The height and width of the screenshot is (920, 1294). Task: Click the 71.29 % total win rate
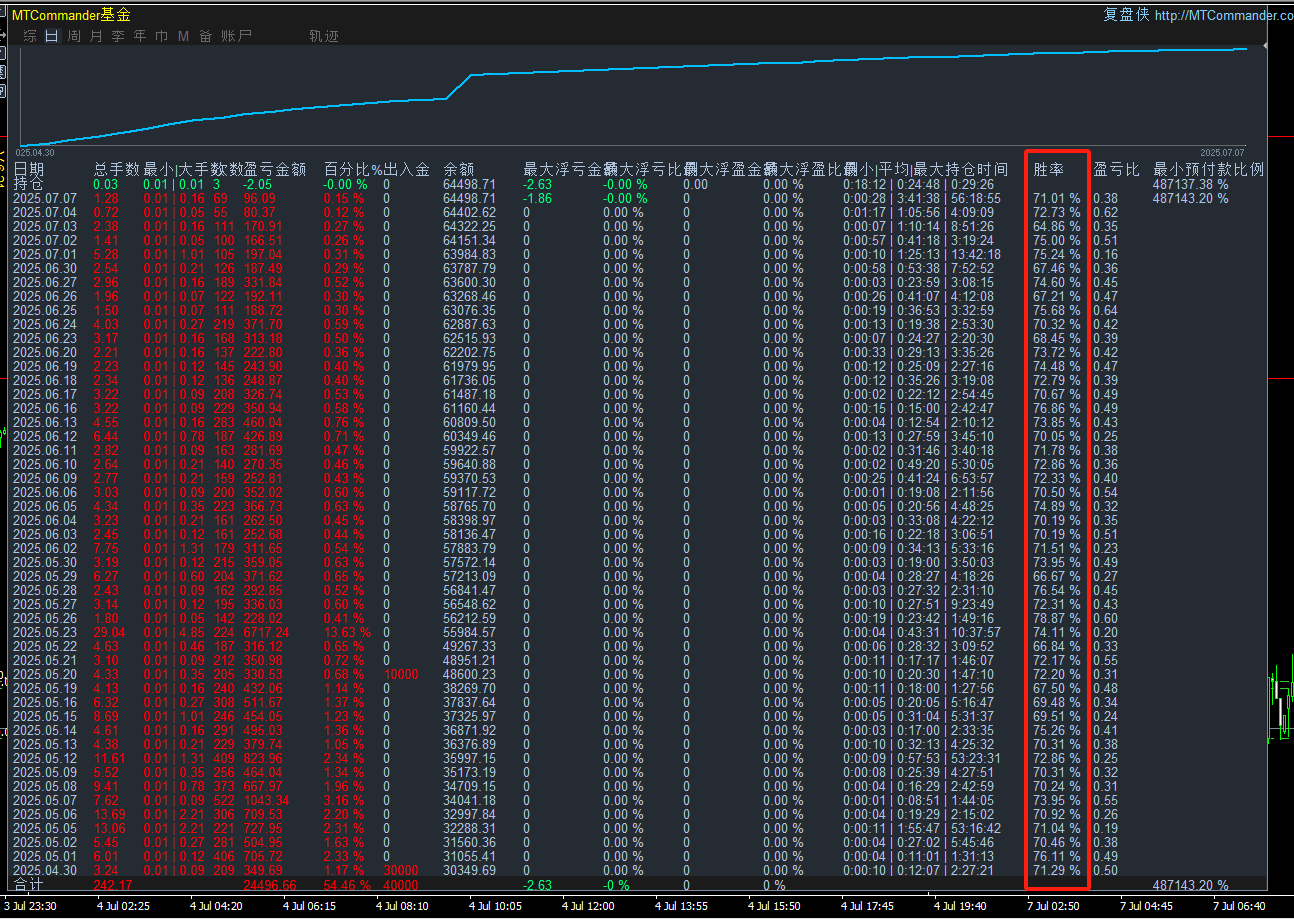coord(1056,870)
